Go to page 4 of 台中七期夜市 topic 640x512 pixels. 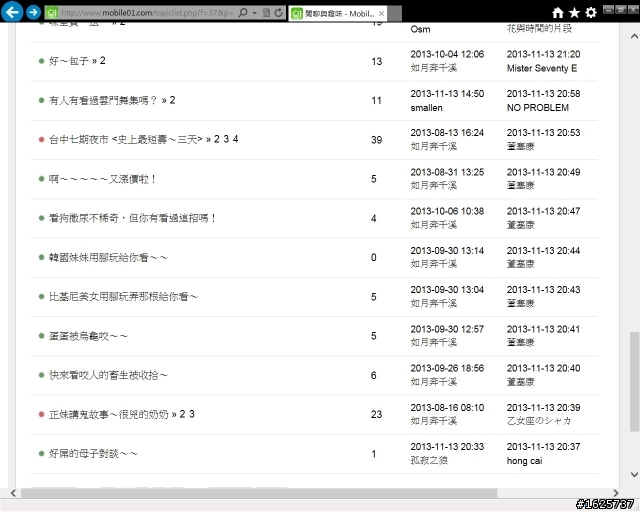pos(236,139)
